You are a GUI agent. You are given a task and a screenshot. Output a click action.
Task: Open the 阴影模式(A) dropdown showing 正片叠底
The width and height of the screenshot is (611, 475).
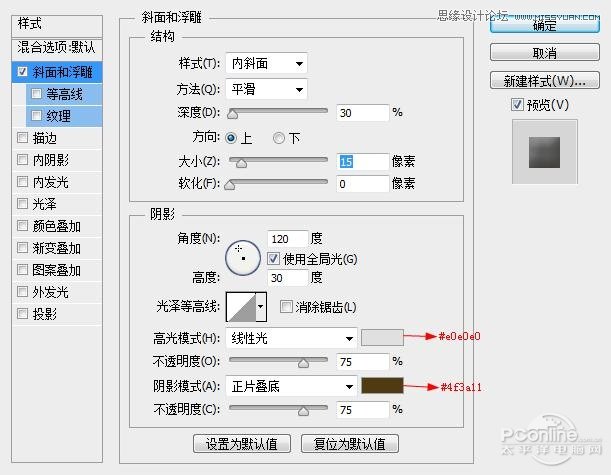[291, 386]
